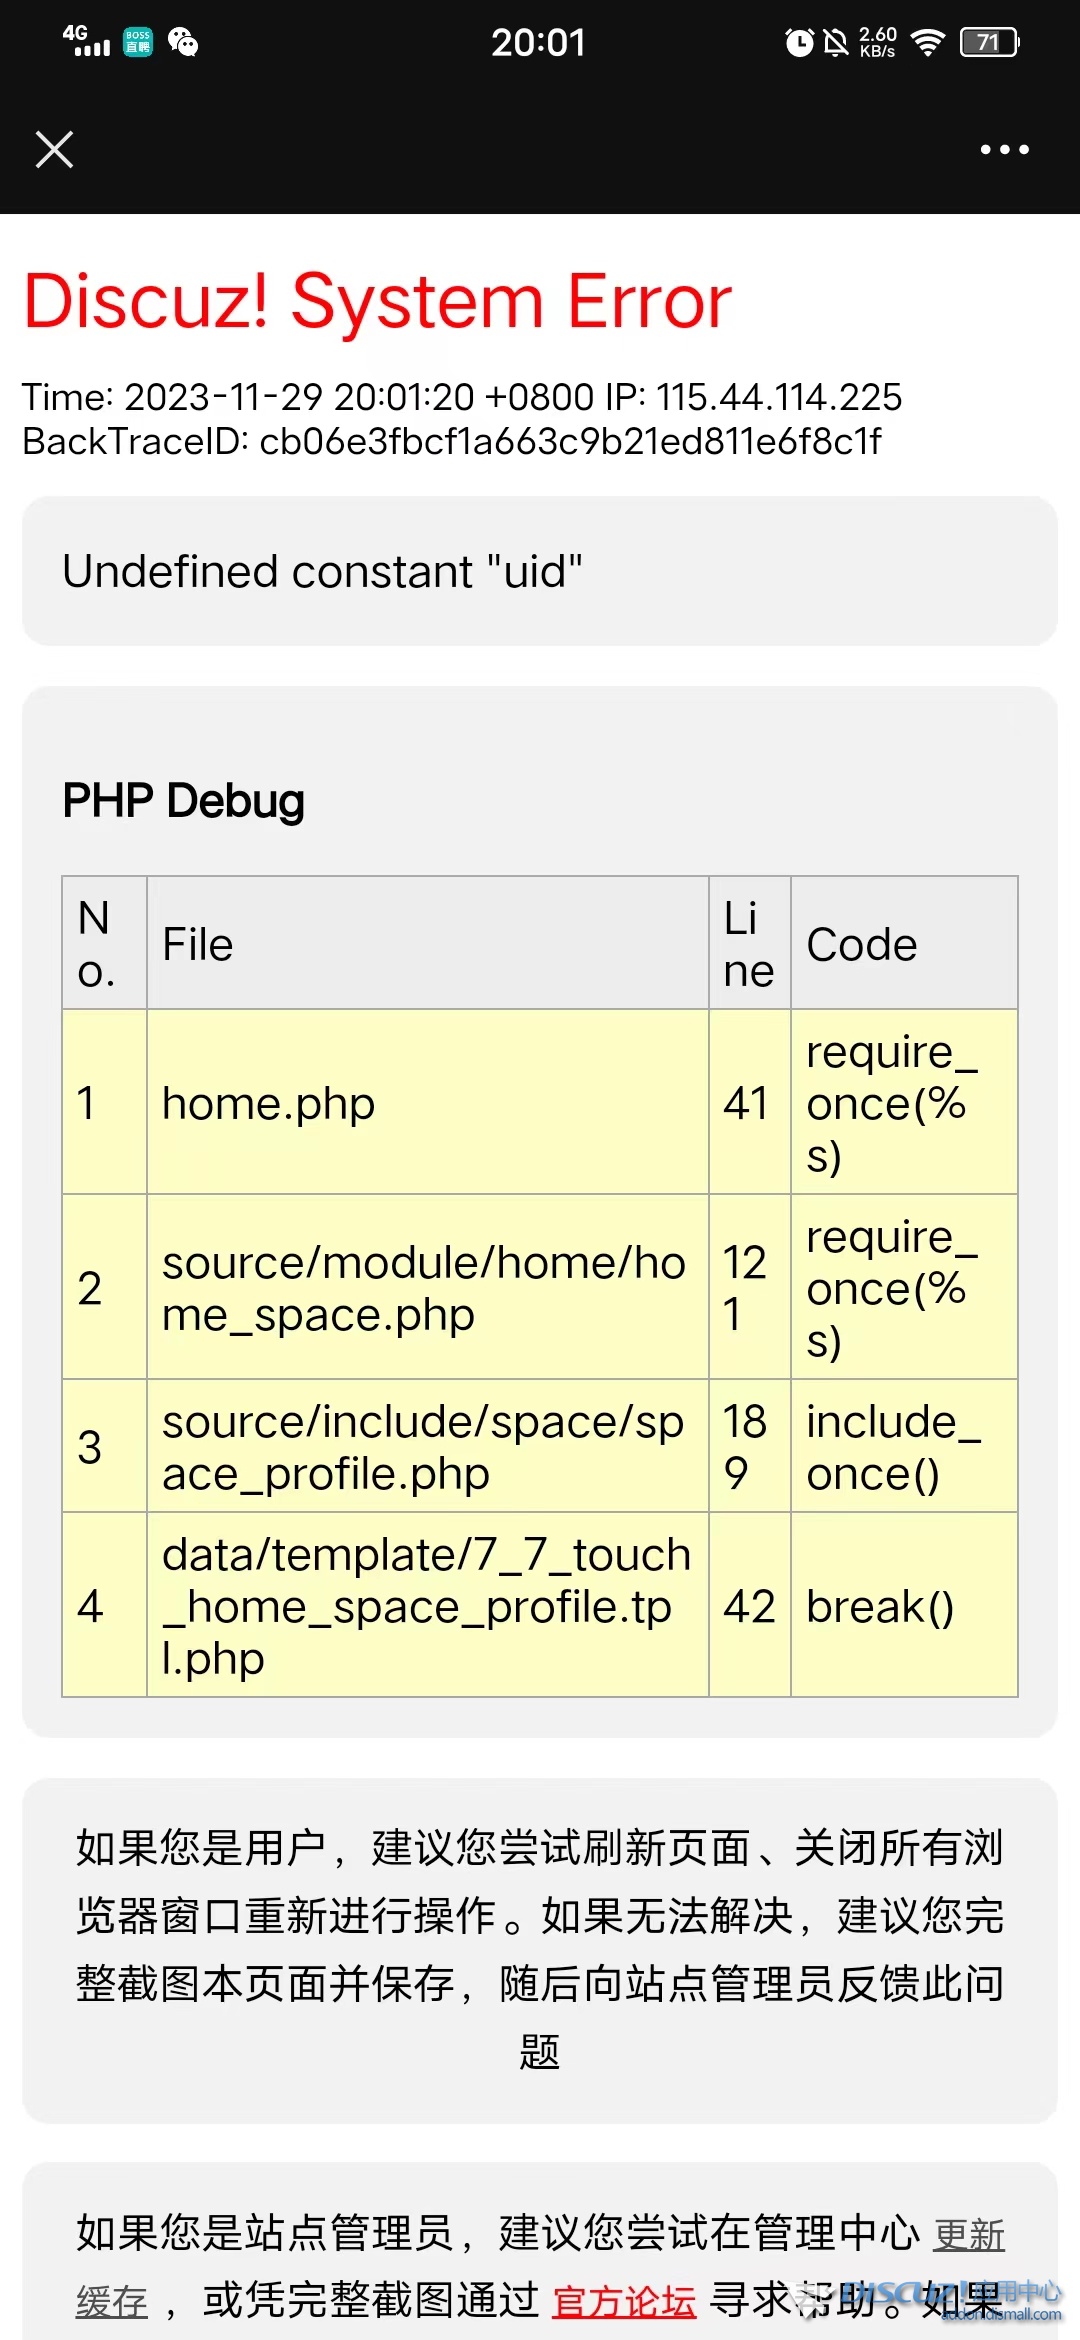Tap the File column header
Viewport: 1080px width, 2340px height.
coord(198,944)
